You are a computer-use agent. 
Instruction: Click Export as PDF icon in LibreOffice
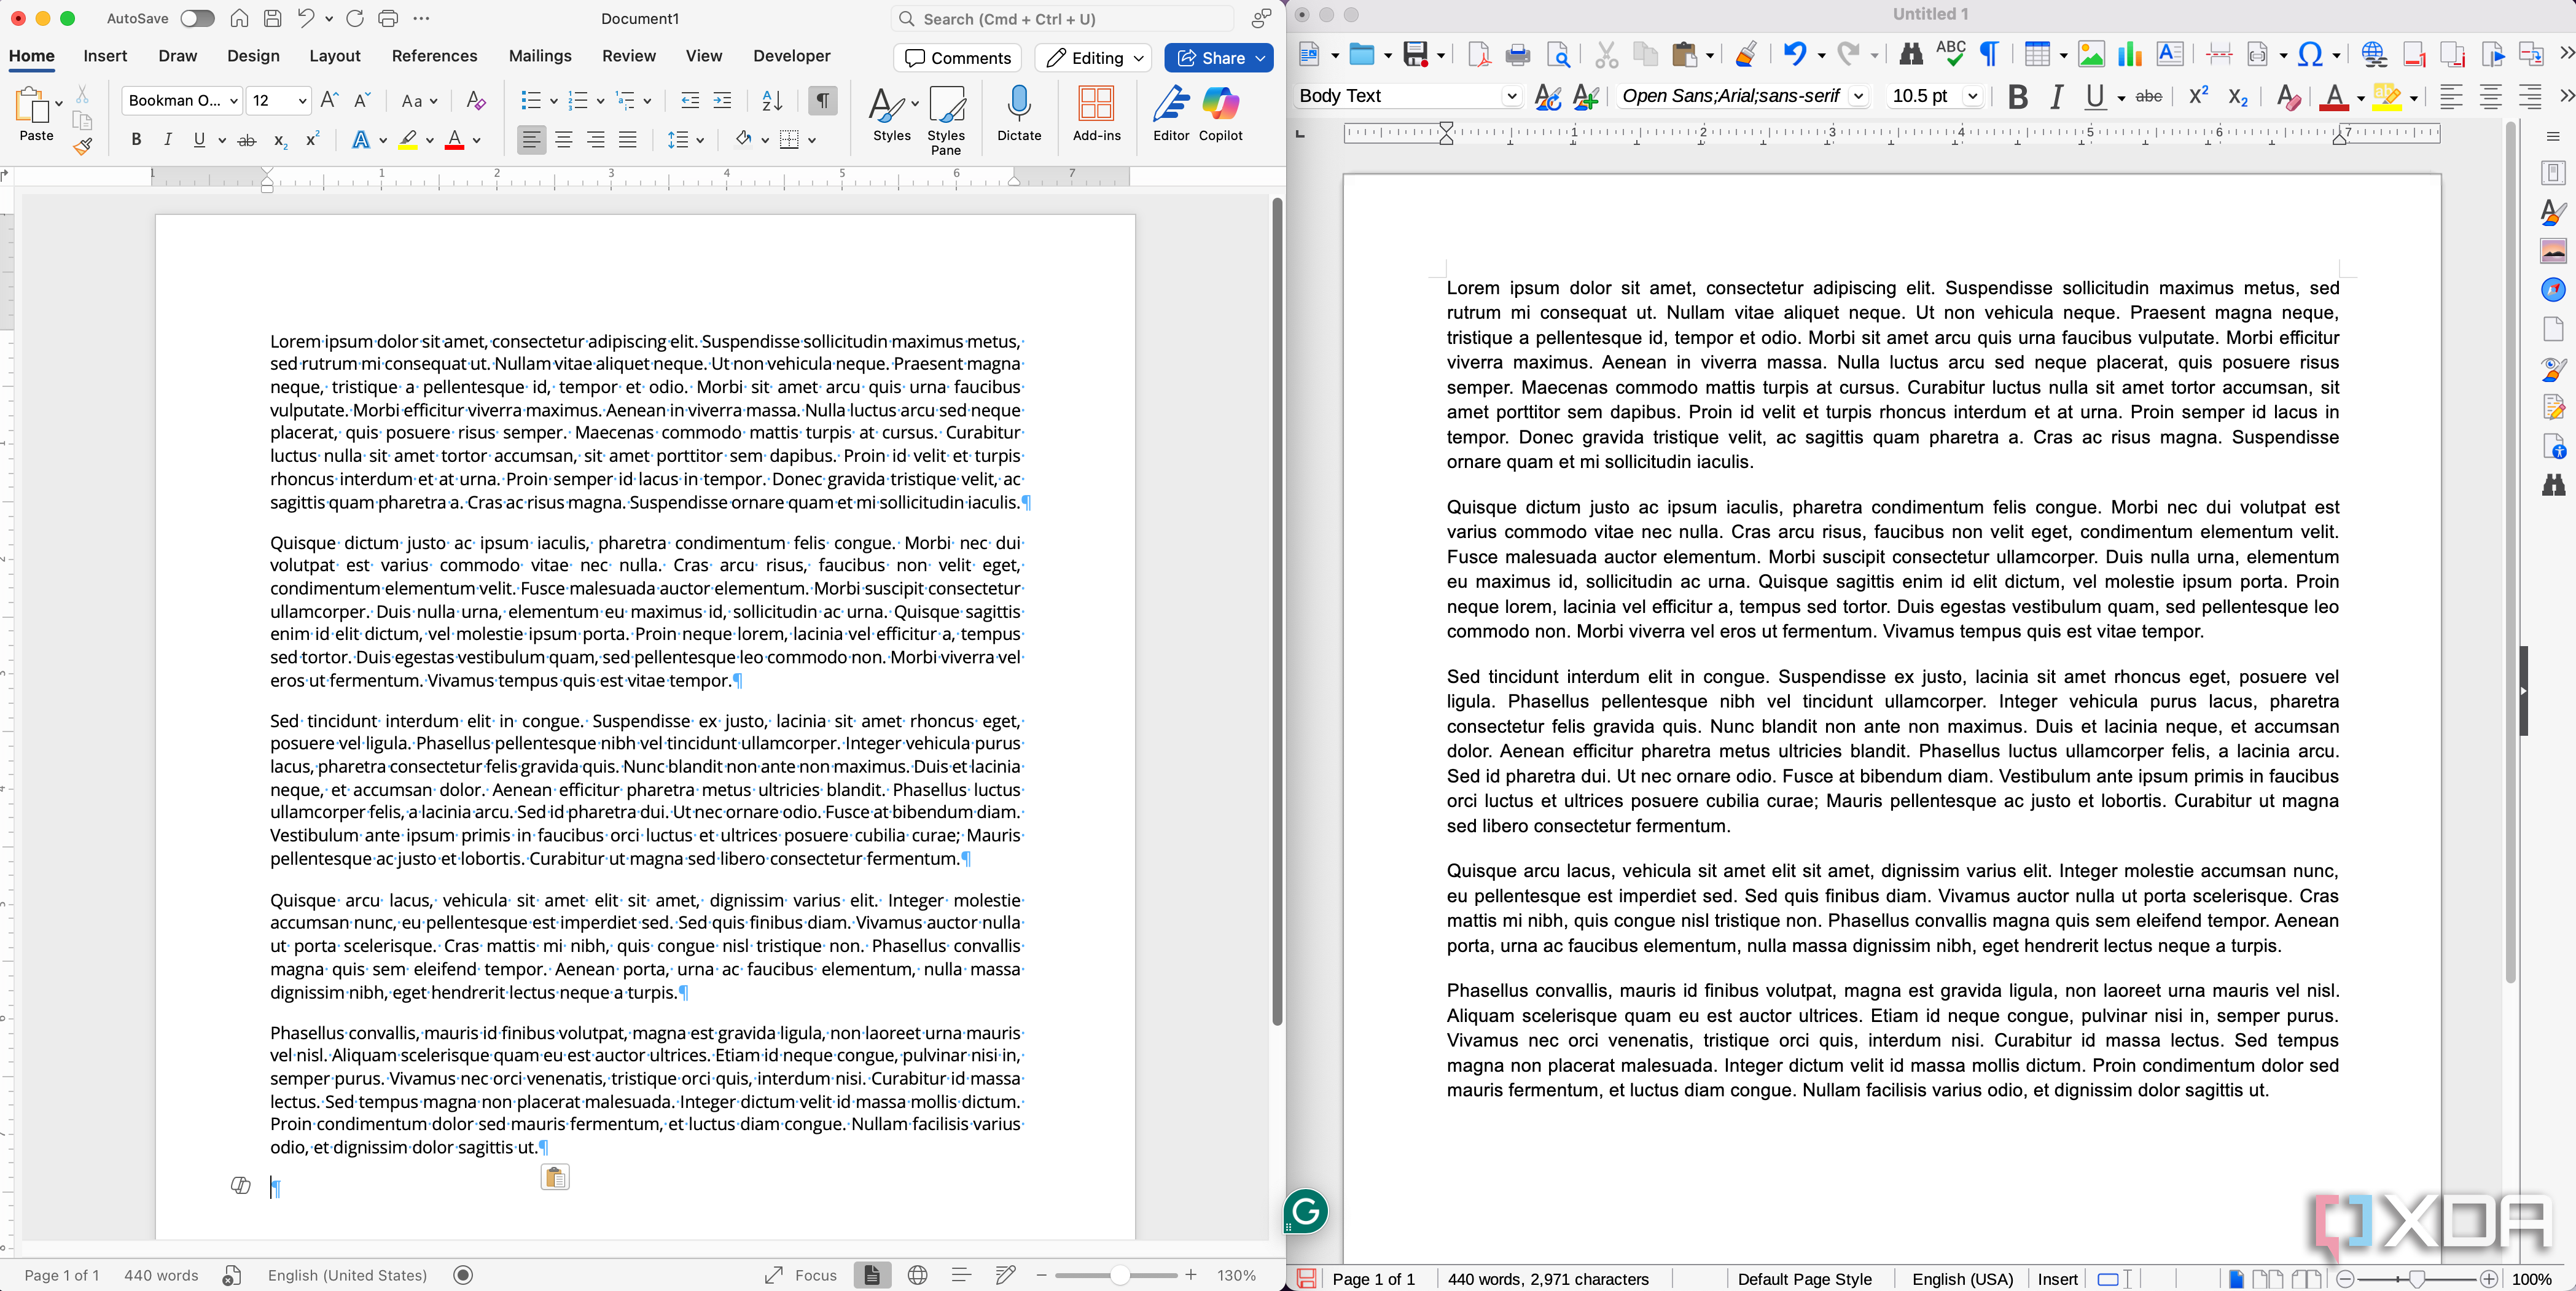point(1478,55)
